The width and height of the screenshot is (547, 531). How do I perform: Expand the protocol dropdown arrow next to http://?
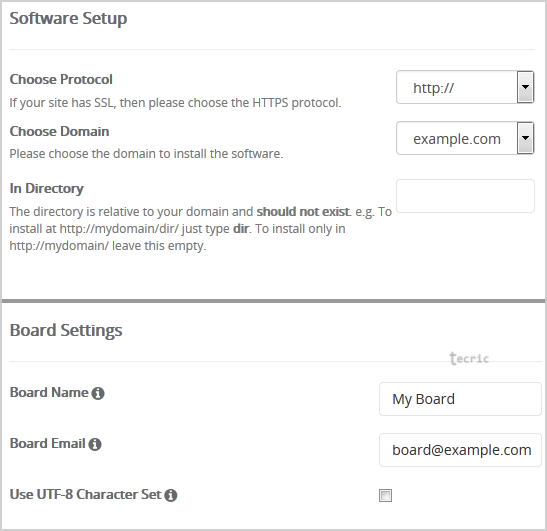click(x=525, y=87)
